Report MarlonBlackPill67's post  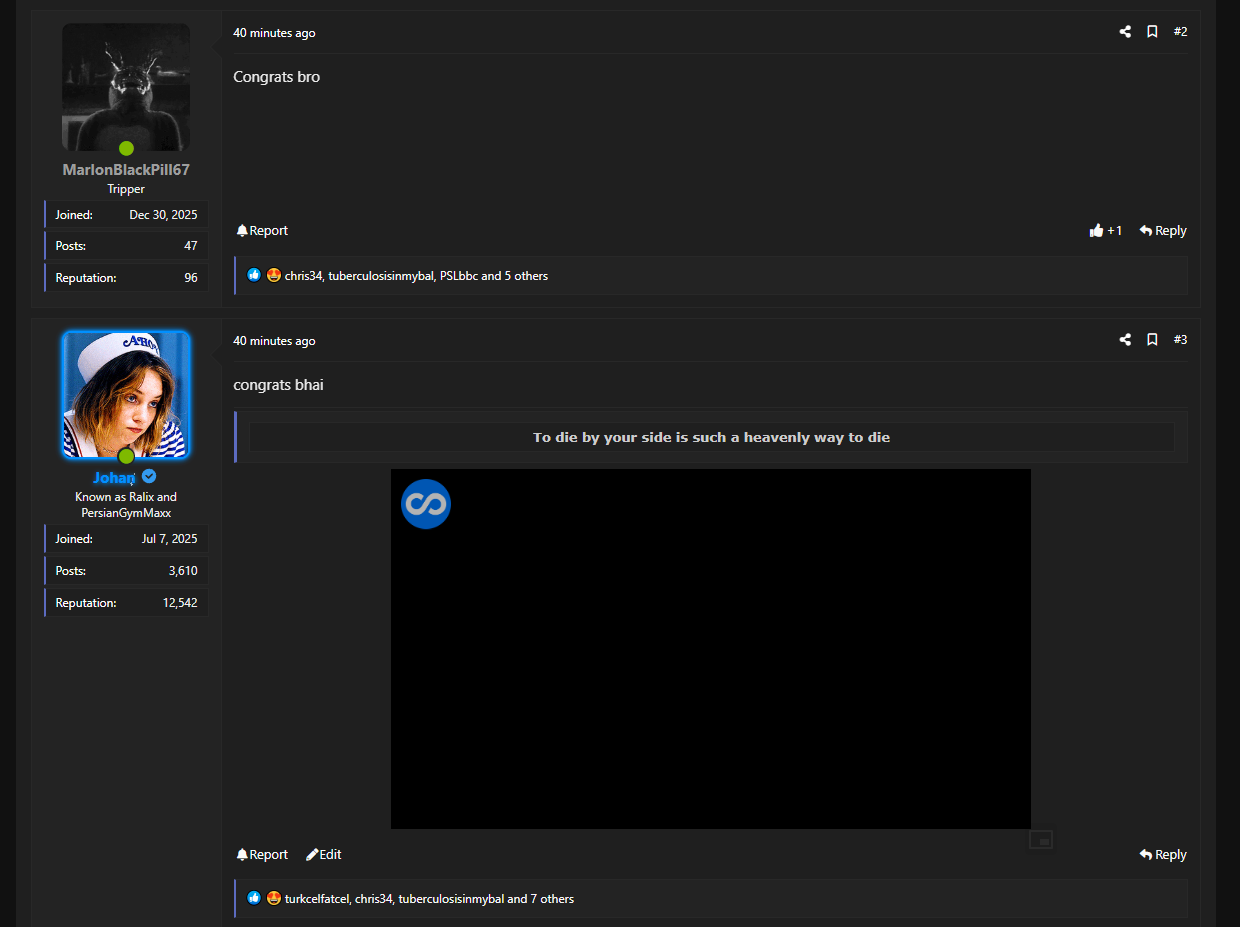262,231
